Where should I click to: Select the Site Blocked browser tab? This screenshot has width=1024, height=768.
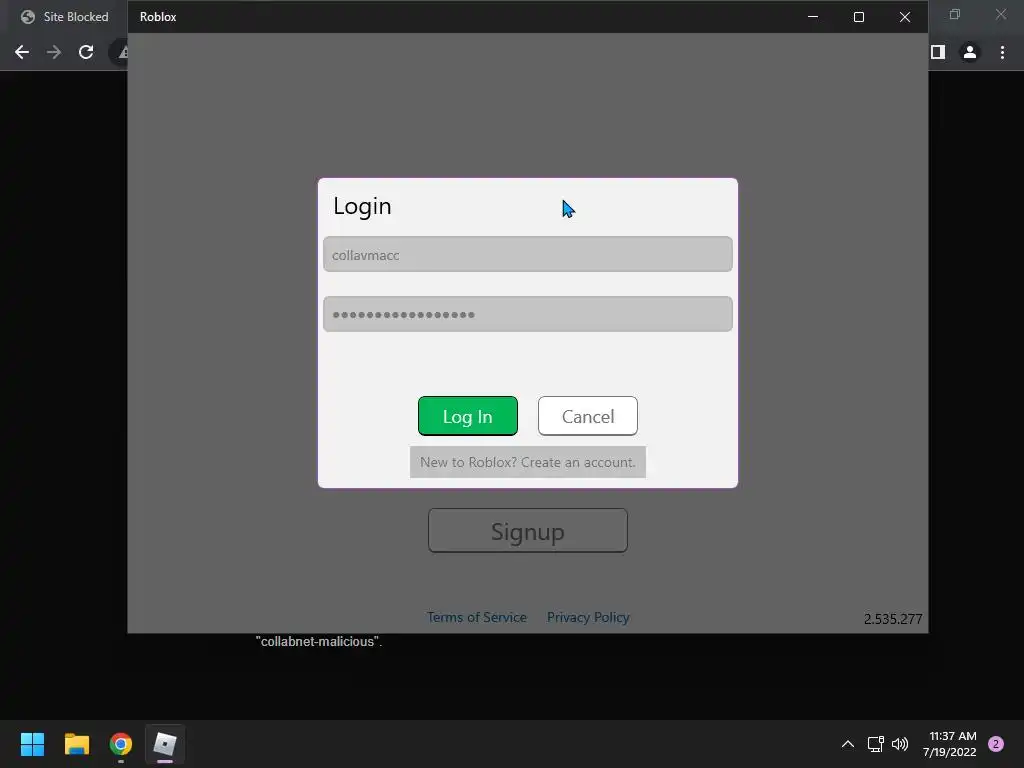64,17
